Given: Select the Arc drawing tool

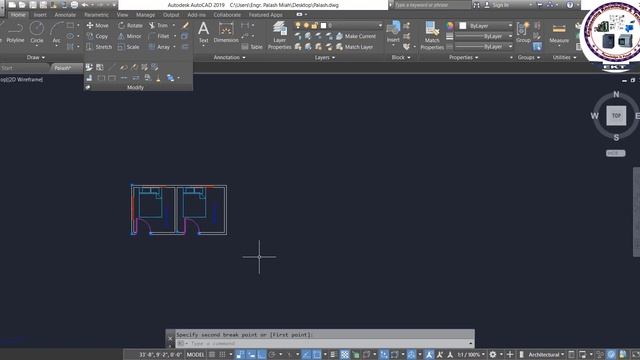Looking at the screenshot, I should pos(56,33).
